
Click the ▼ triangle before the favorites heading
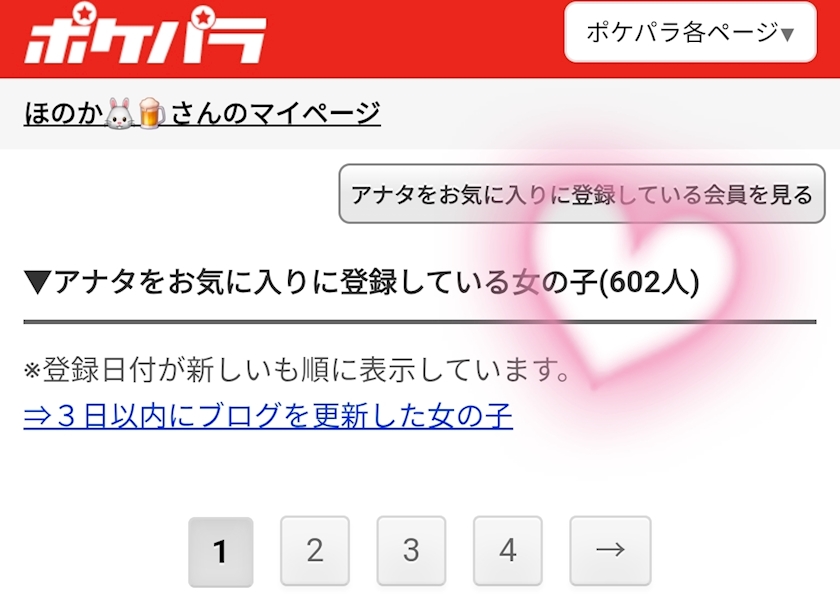click(x=38, y=282)
